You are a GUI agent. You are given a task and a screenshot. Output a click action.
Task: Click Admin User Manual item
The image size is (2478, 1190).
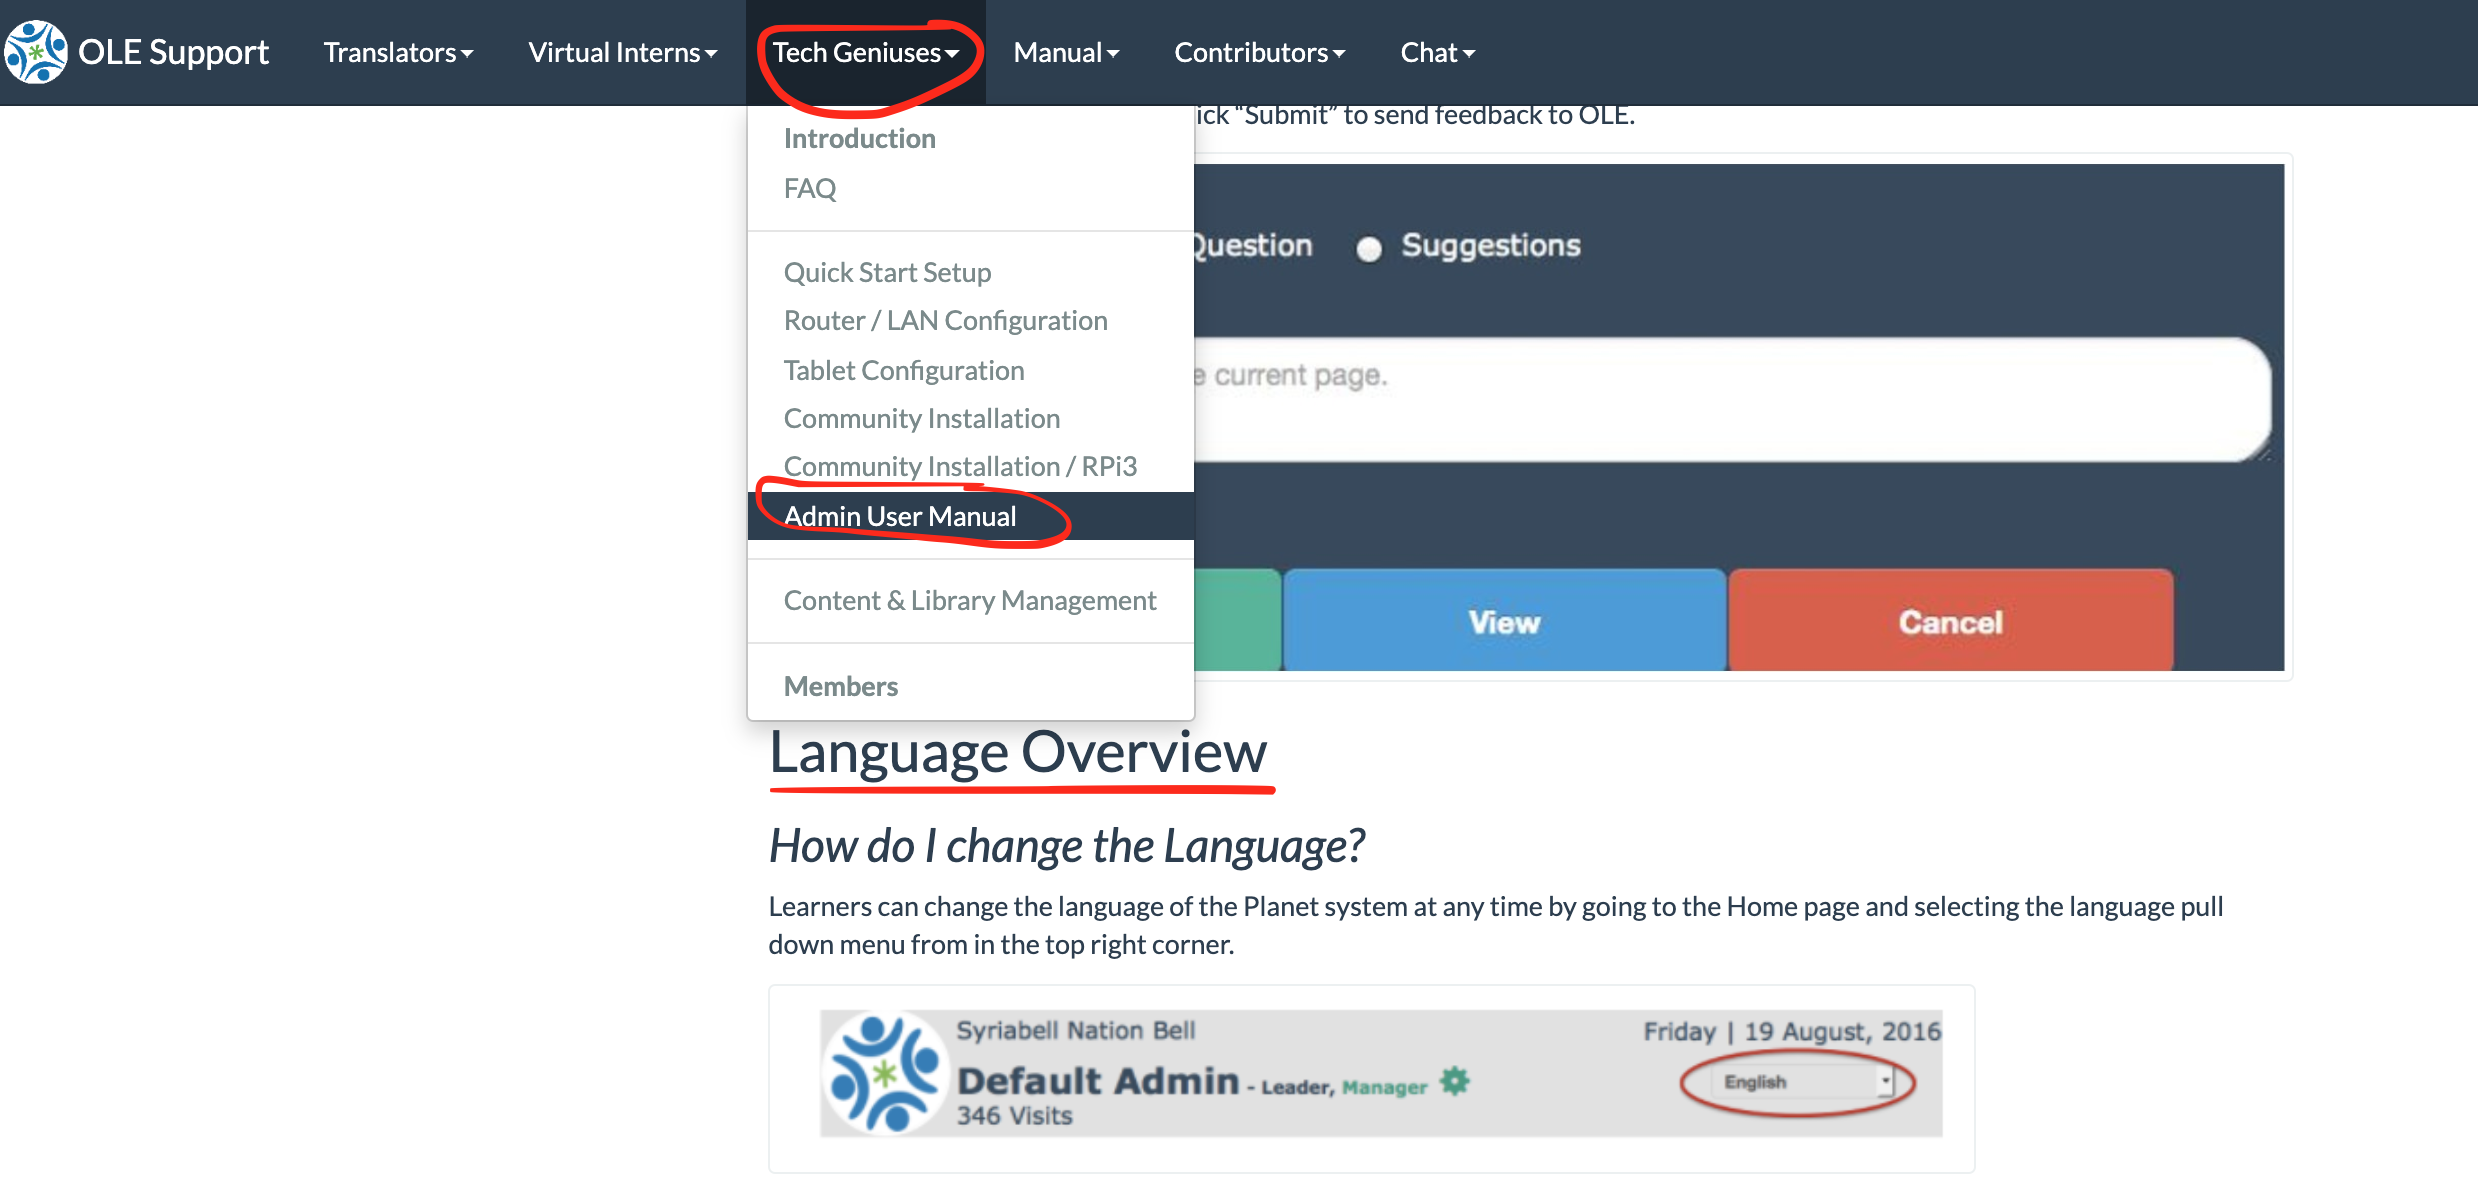(970, 516)
